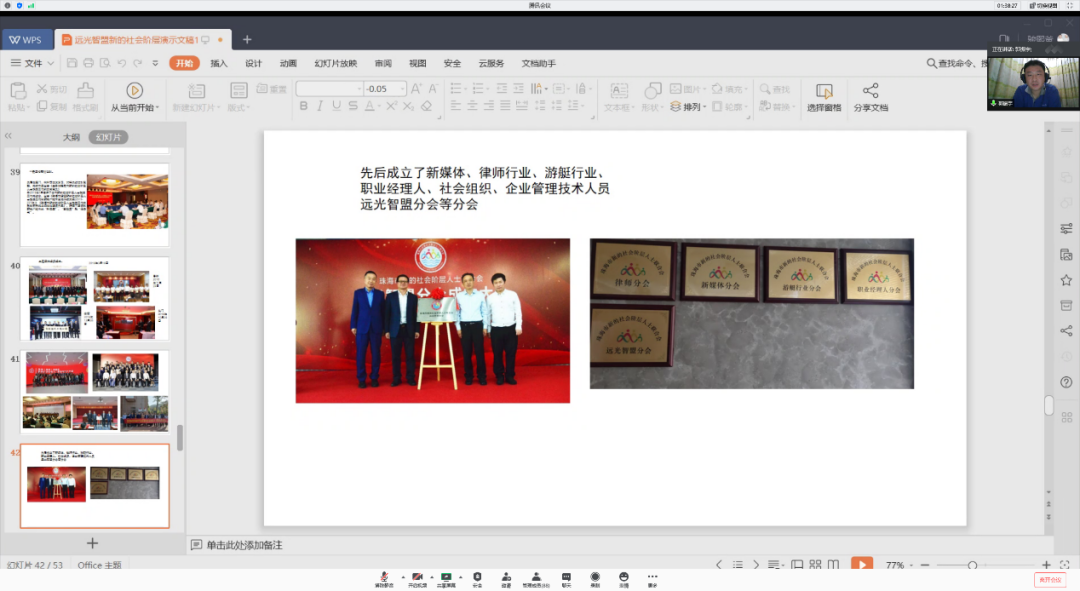
Task: Click the 选择窗格 selection pane icon
Action: 822,97
